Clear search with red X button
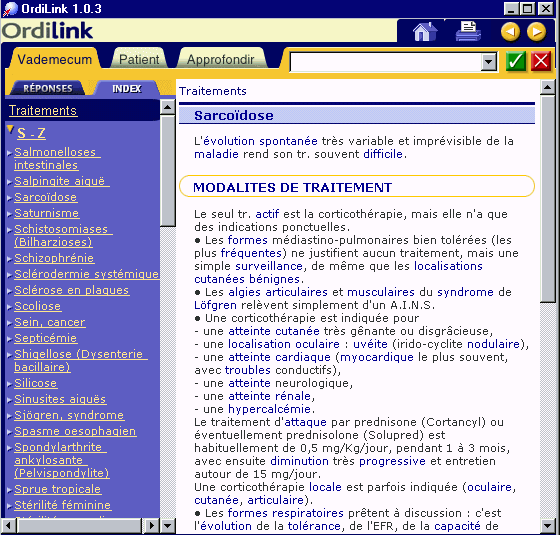Image resolution: width=560 pixels, height=535 pixels. [541, 61]
